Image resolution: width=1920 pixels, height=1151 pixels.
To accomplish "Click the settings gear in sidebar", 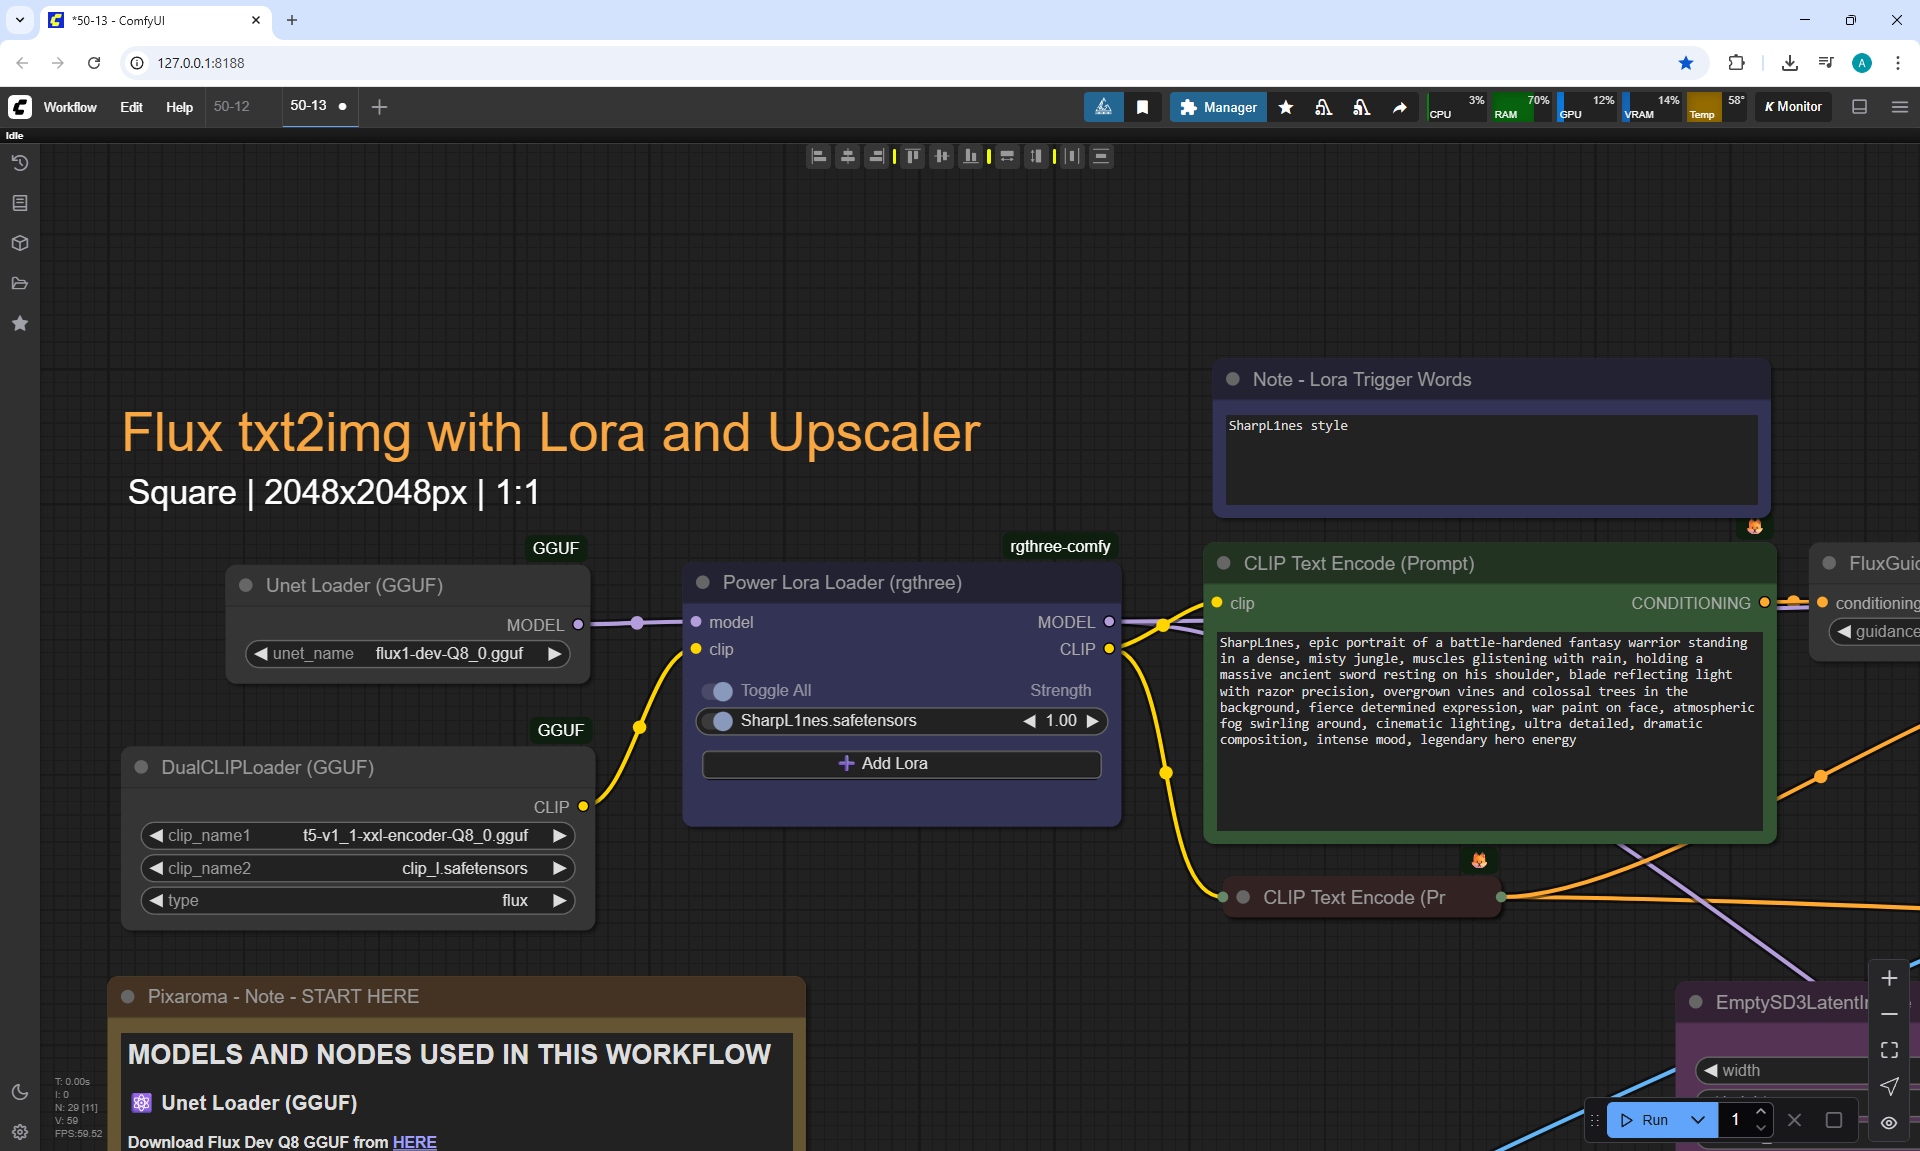I will click(x=19, y=1132).
